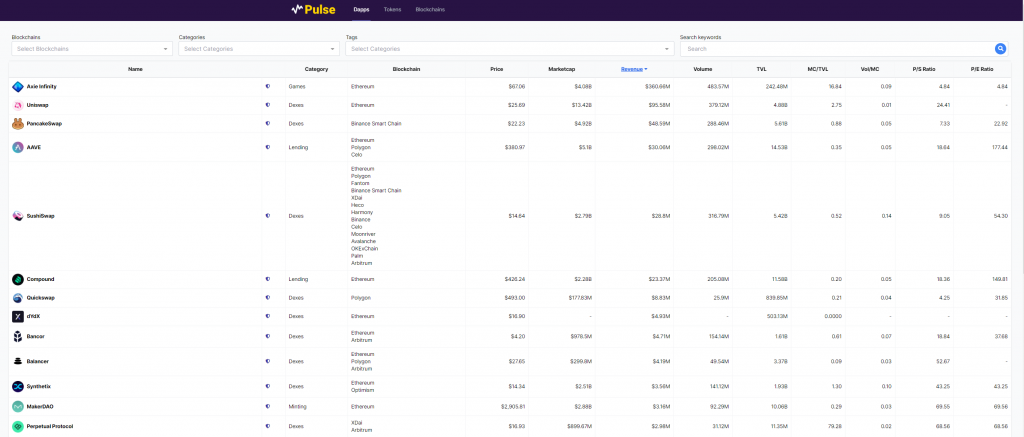Open the Axie Infinity dapp name
The width and height of the screenshot is (1024, 437).
tap(42, 86)
